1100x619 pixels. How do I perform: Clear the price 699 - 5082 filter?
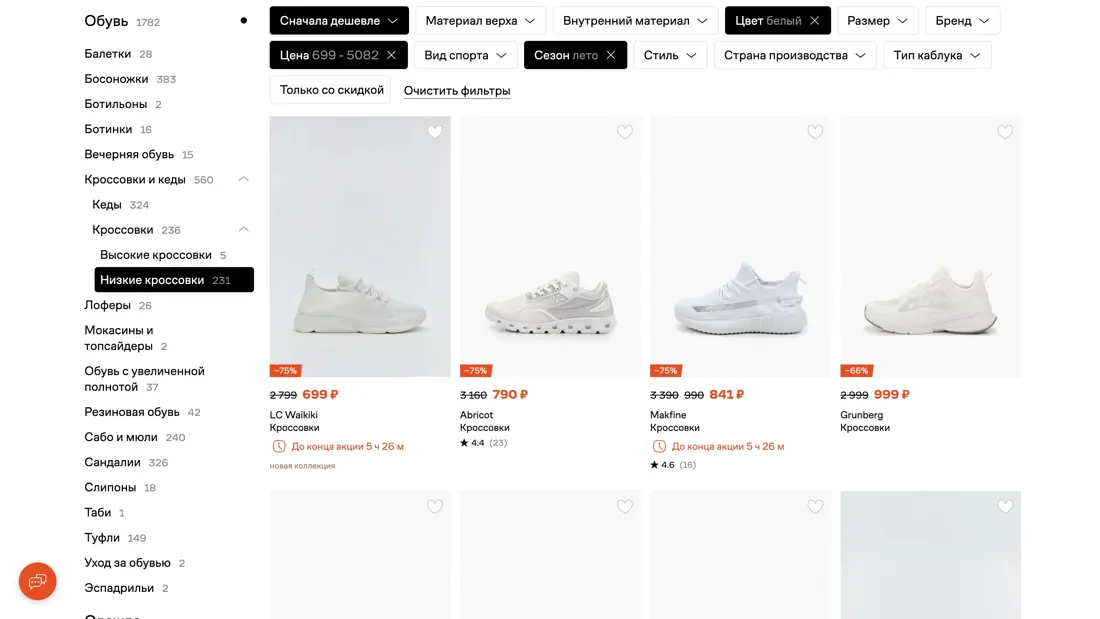pos(391,55)
